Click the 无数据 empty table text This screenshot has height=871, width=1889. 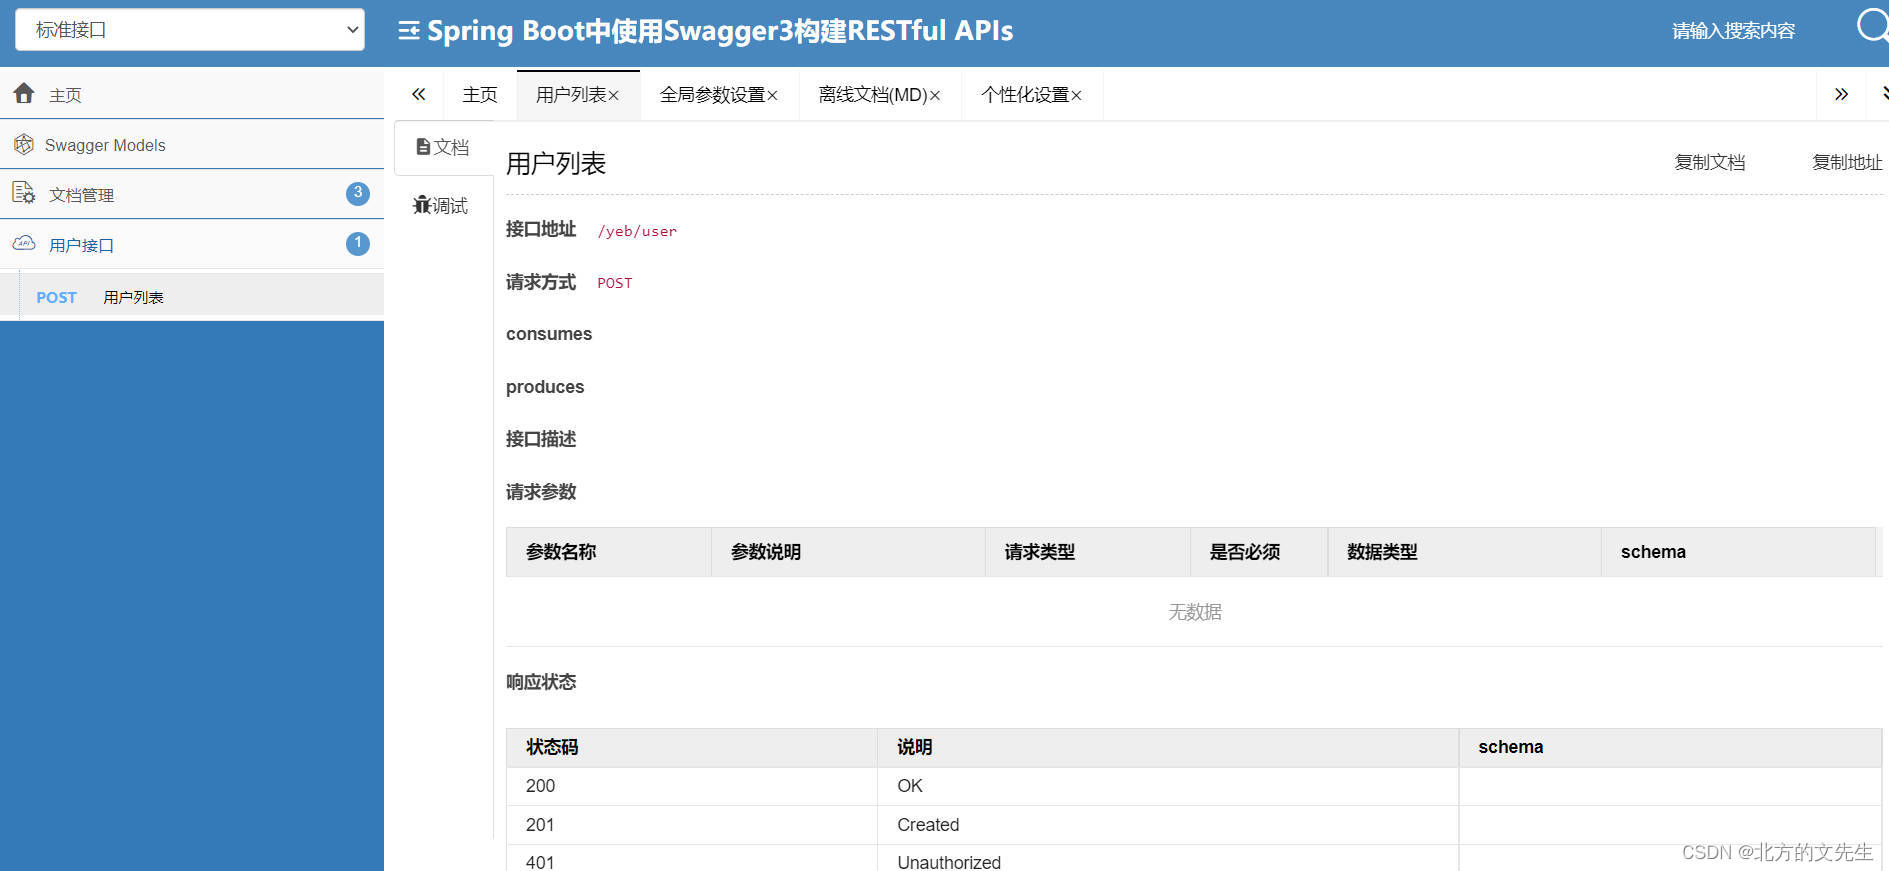[1195, 612]
